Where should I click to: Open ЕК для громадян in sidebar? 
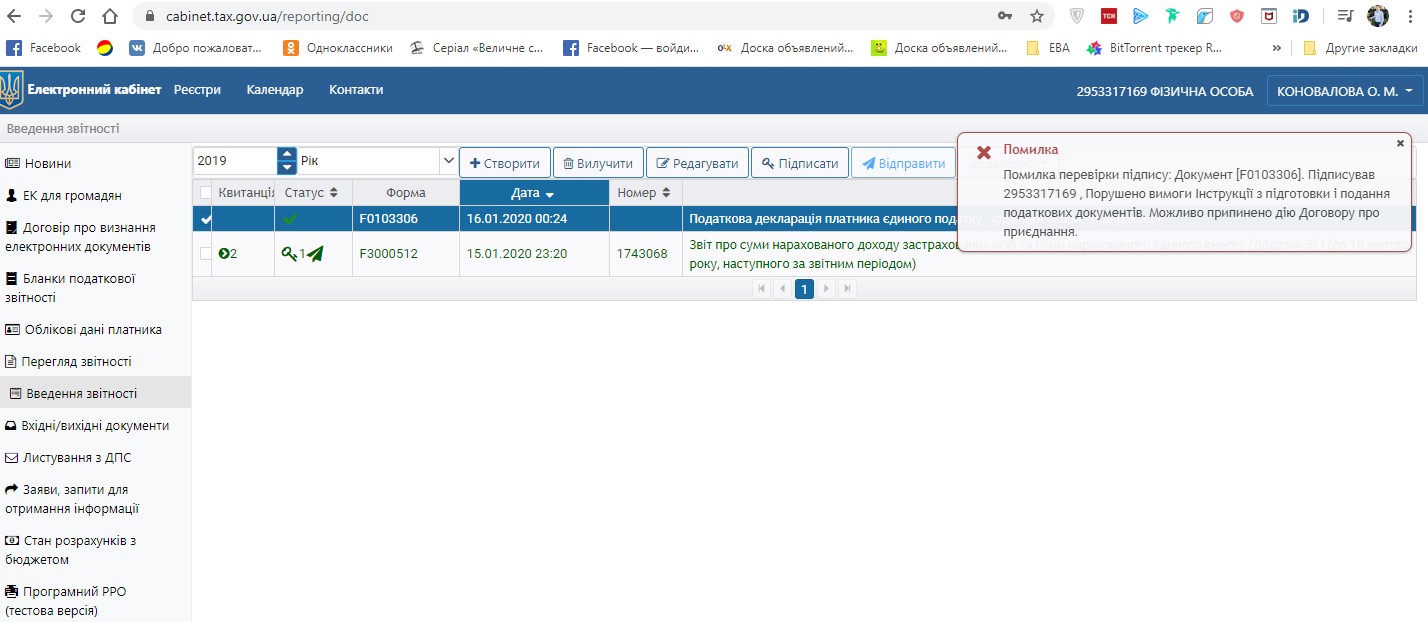point(65,195)
